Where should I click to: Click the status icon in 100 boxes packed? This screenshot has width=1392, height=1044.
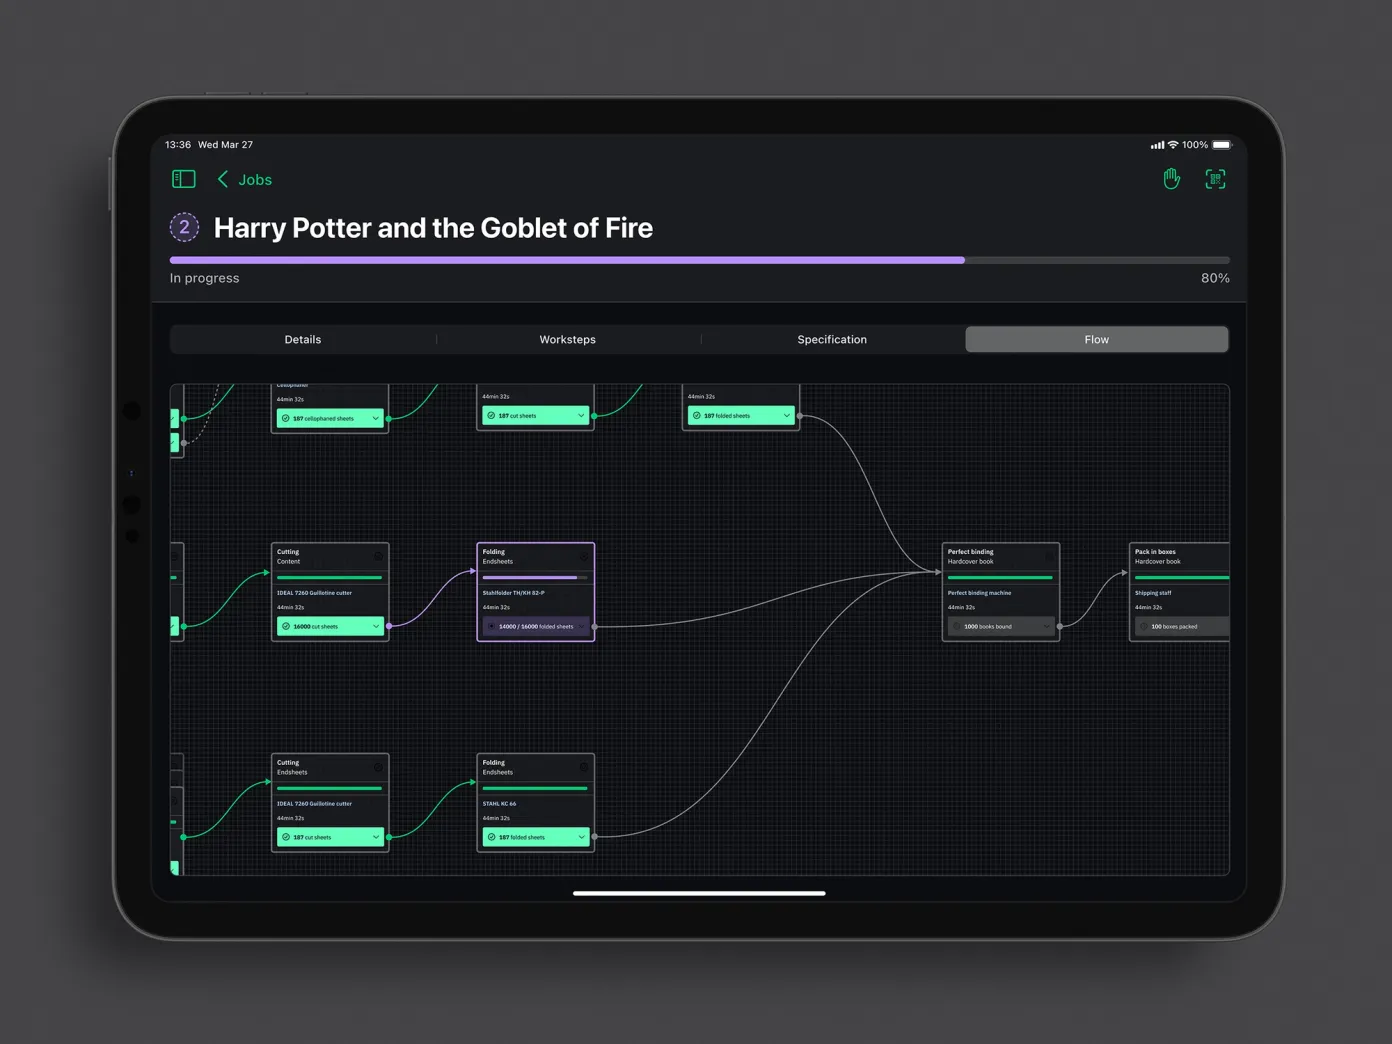pos(1144,626)
